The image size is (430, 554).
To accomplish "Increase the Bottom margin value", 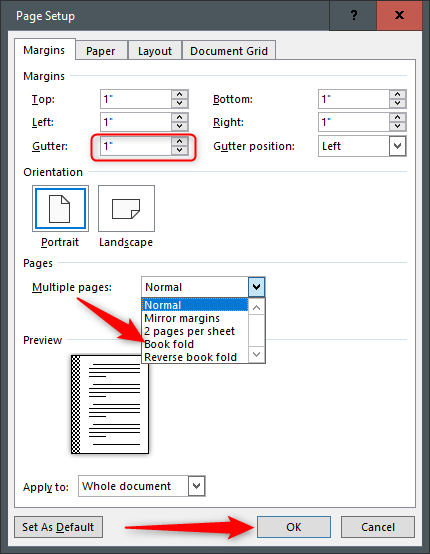I will [x=397, y=94].
